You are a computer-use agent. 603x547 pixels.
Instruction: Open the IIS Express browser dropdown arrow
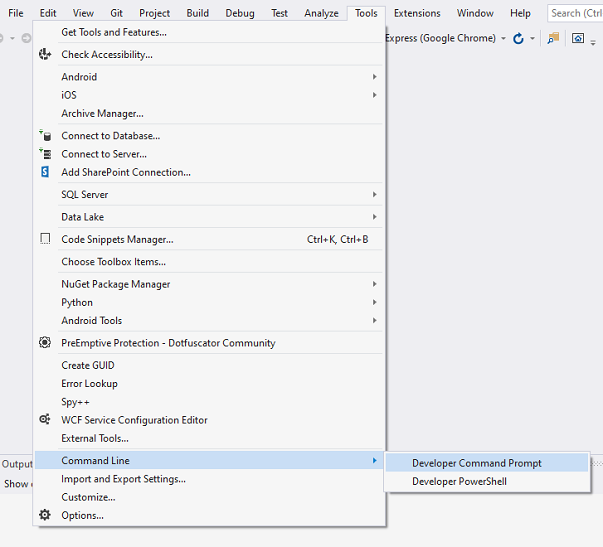[503, 38]
